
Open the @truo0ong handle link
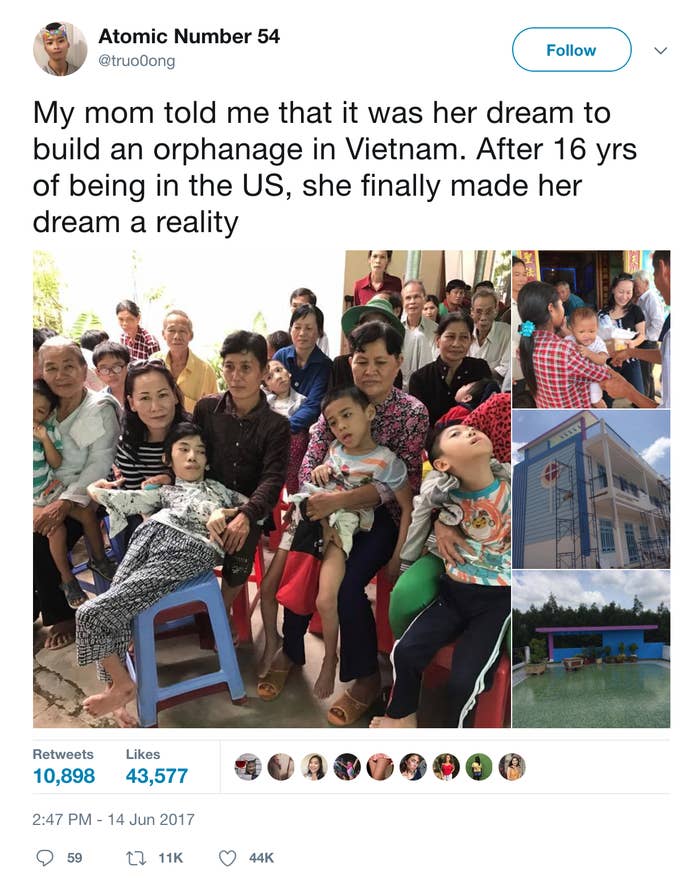[x=137, y=60]
